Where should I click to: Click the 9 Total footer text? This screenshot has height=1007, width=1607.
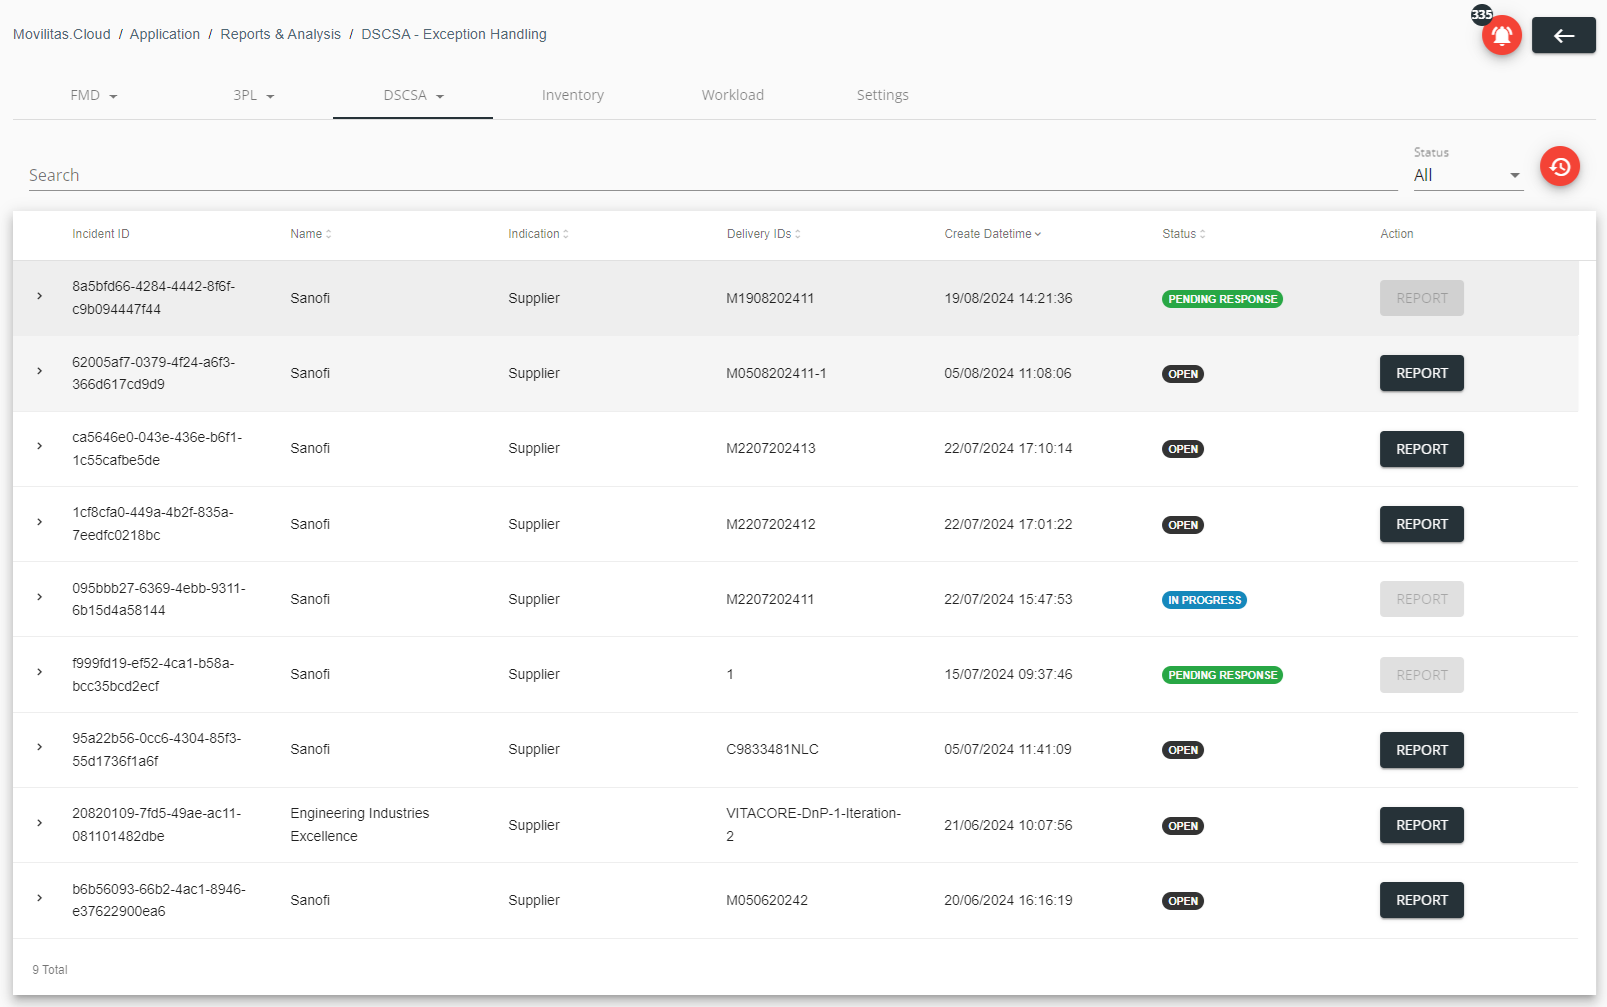(x=50, y=970)
